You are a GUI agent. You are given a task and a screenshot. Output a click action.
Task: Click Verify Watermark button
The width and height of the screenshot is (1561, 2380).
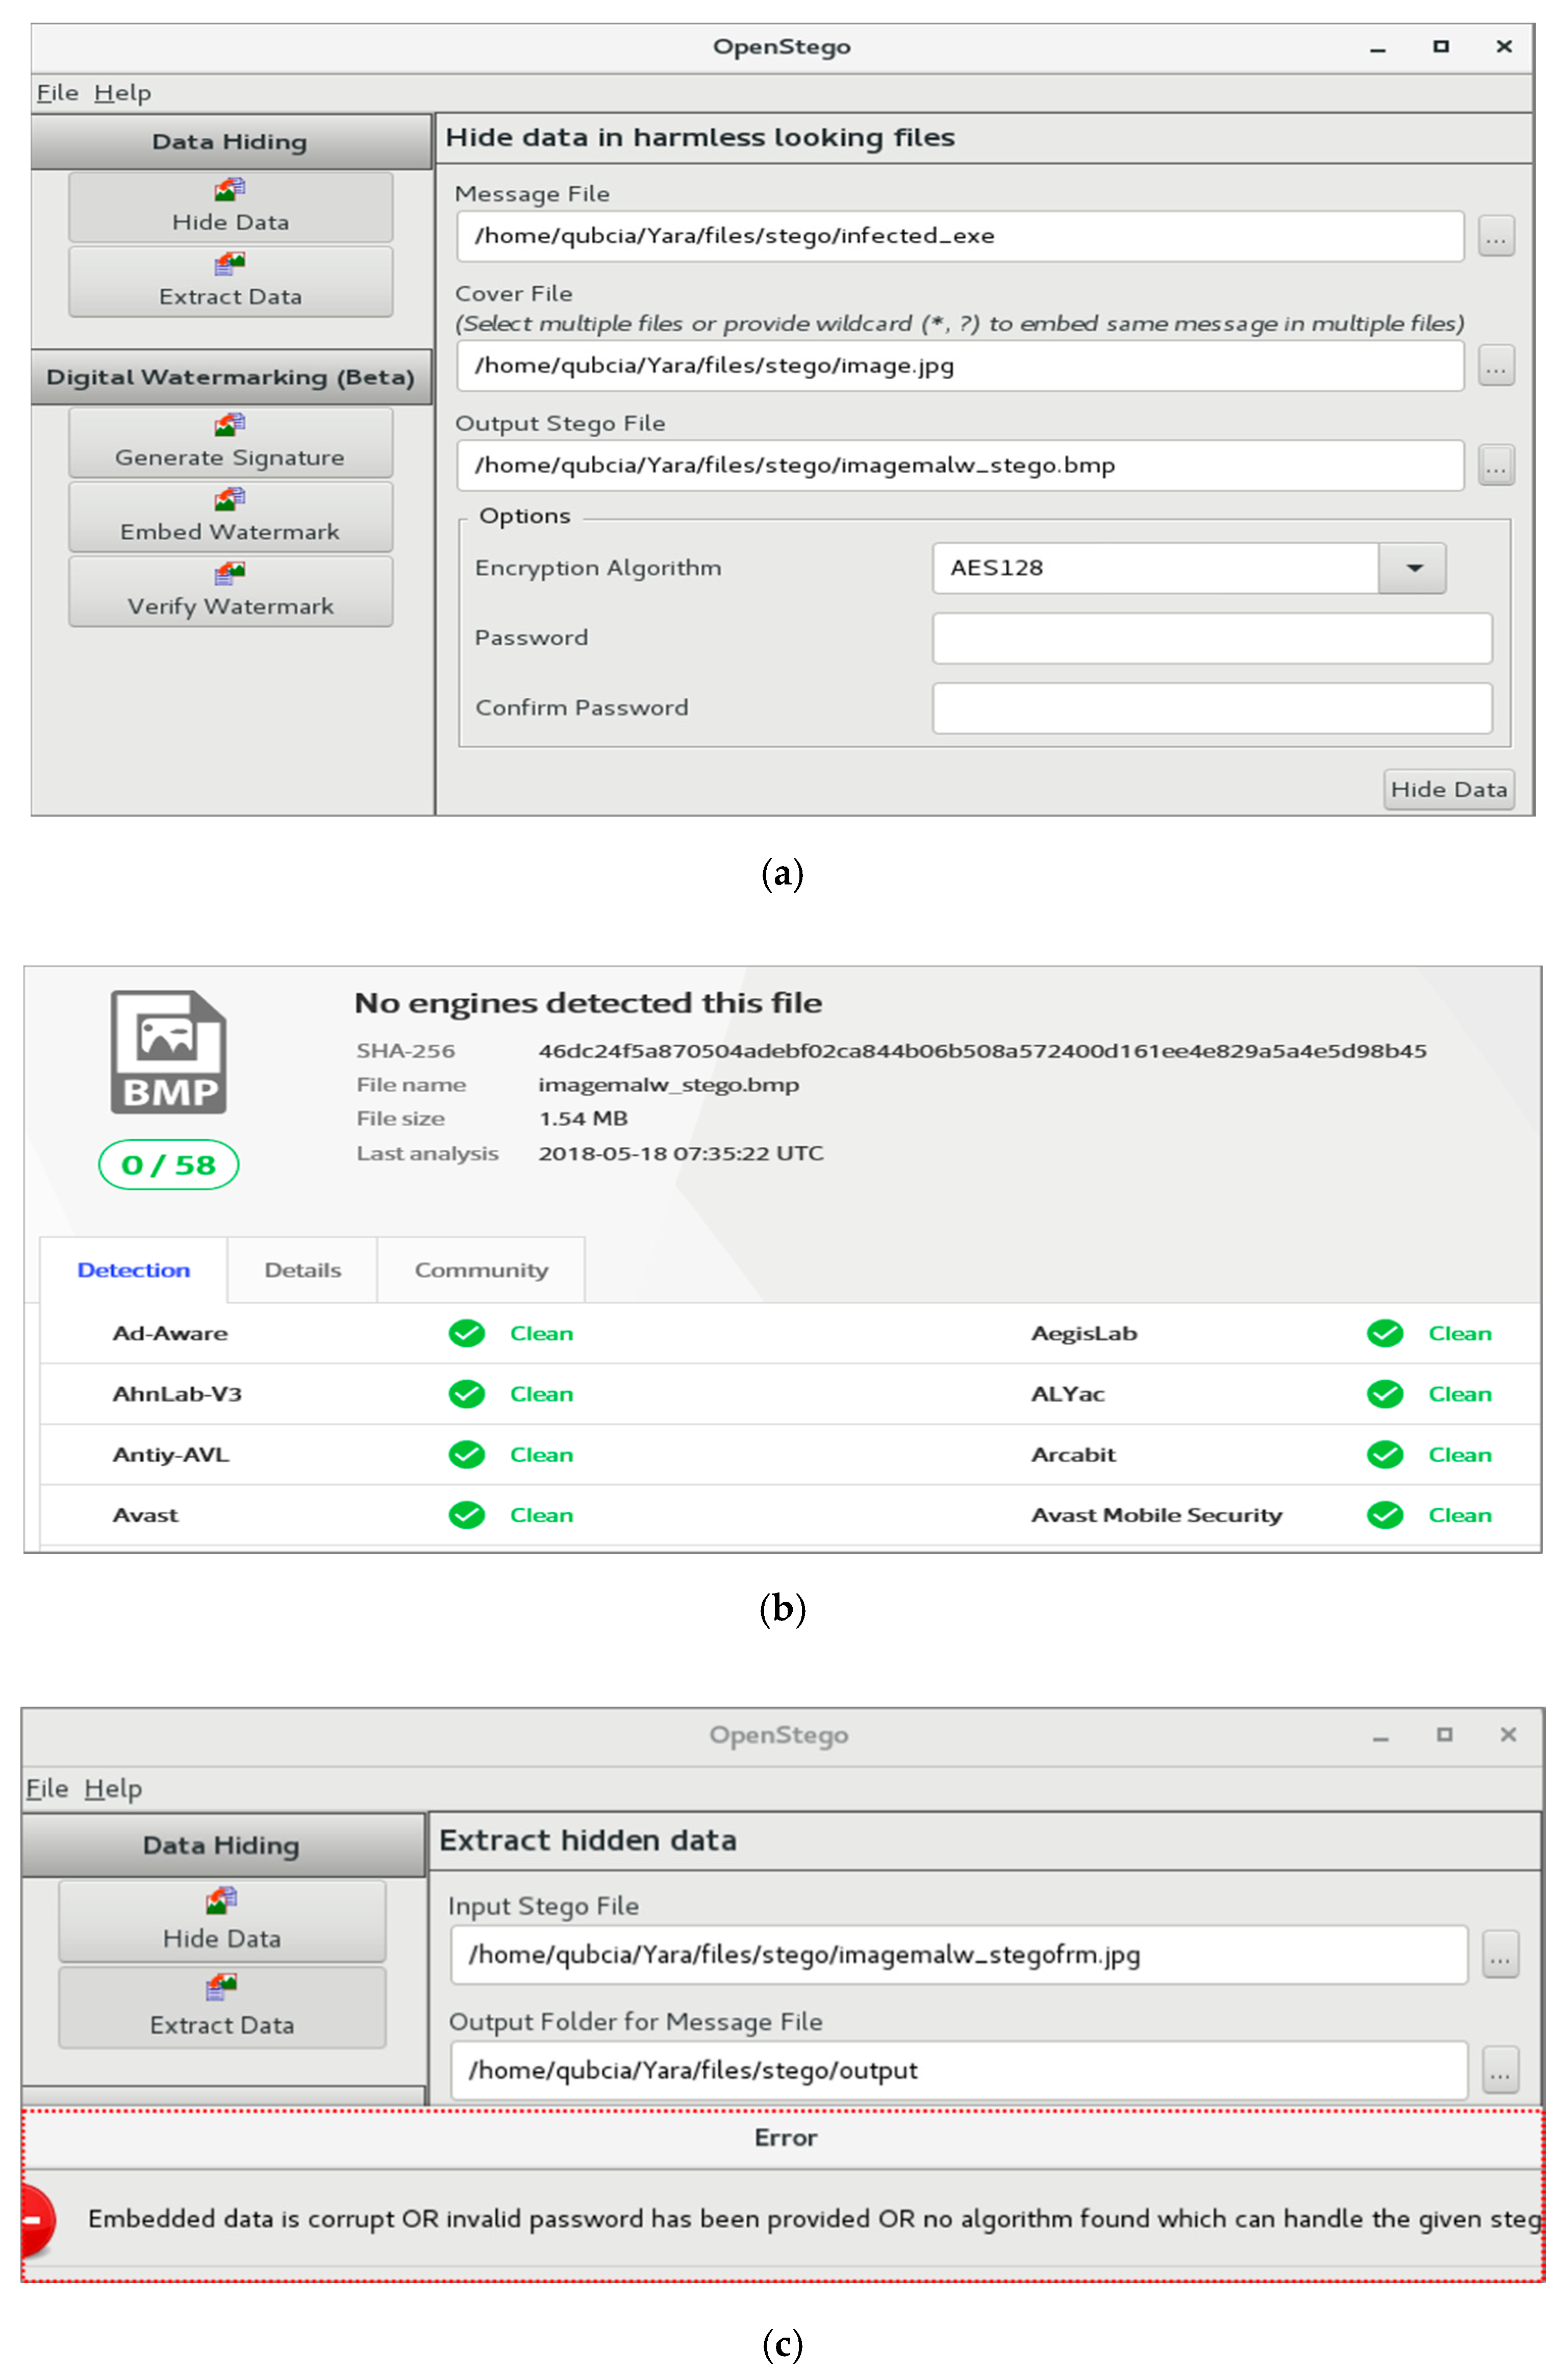click(230, 591)
